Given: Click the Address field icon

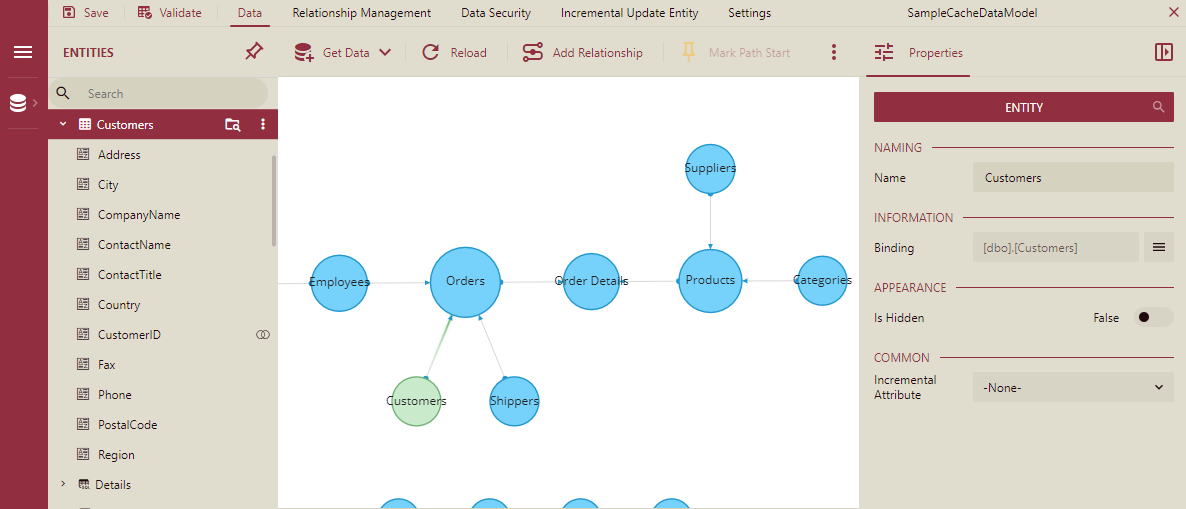Looking at the screenshot, I should (84, 154).
